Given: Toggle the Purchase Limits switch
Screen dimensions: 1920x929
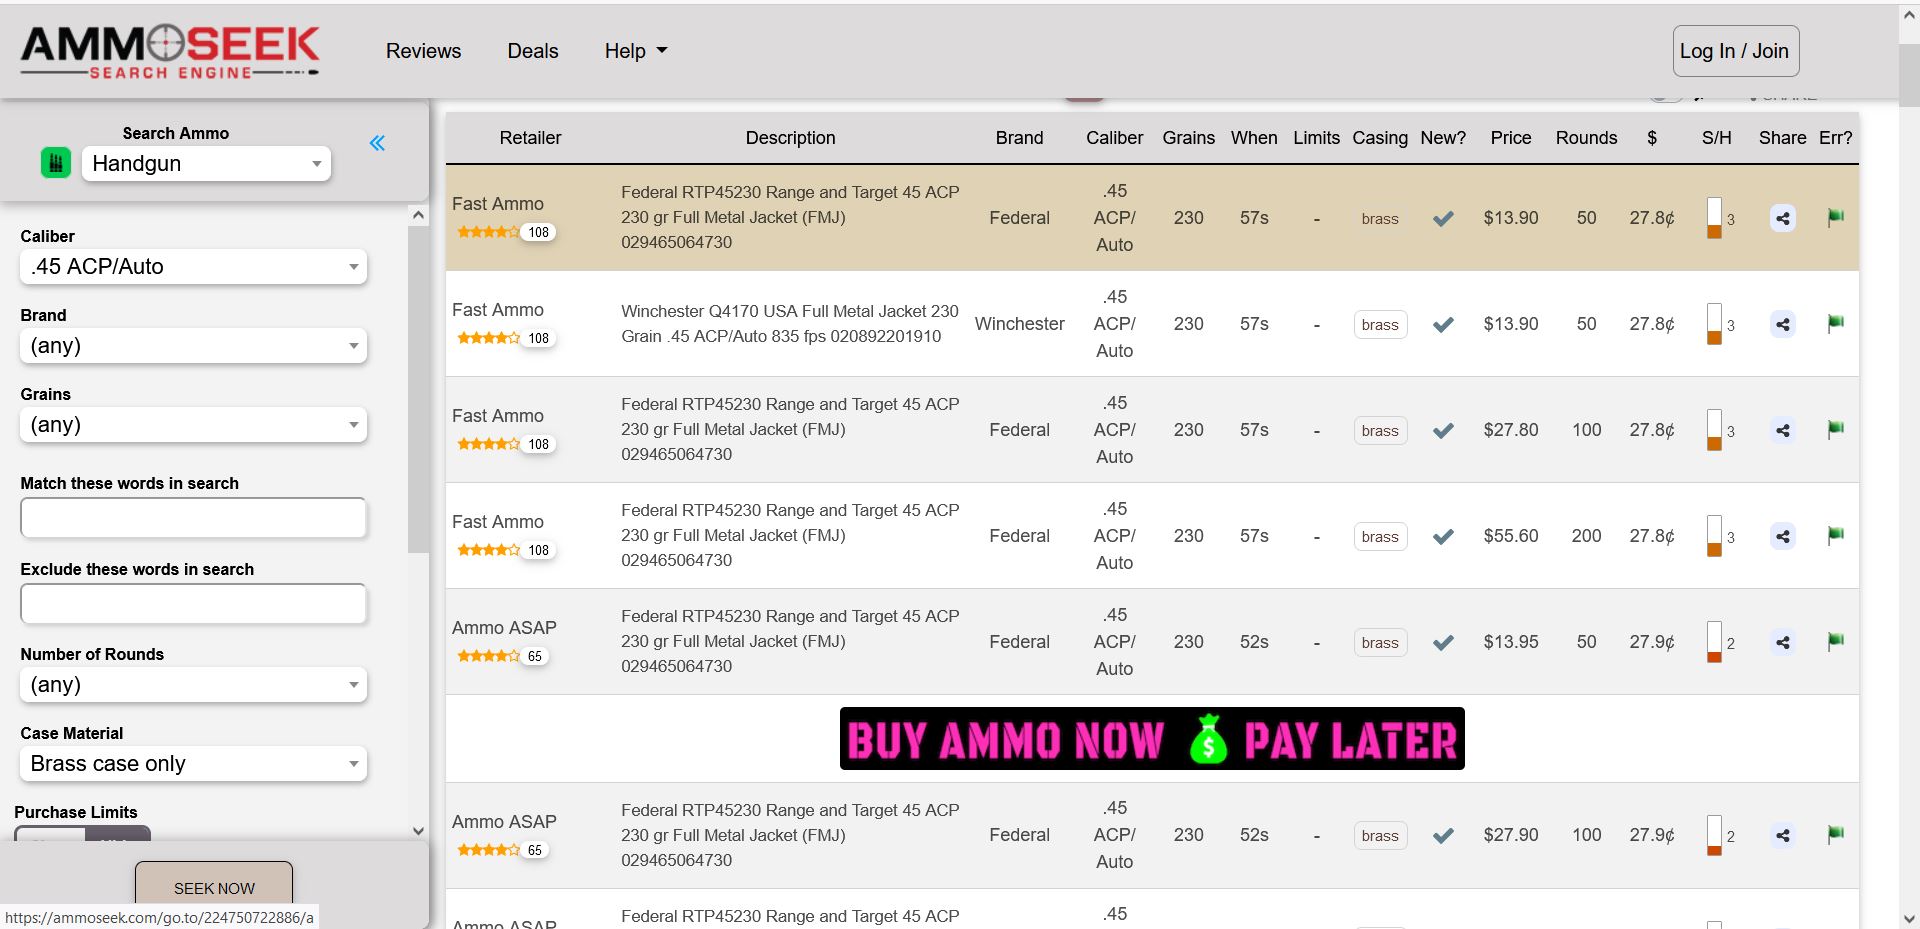Looking at the screenshot, I should pyautogui.click(x=83, y=834).
